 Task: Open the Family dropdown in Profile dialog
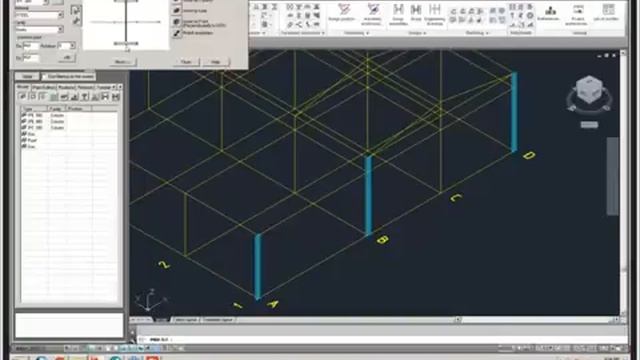point(60,29)
